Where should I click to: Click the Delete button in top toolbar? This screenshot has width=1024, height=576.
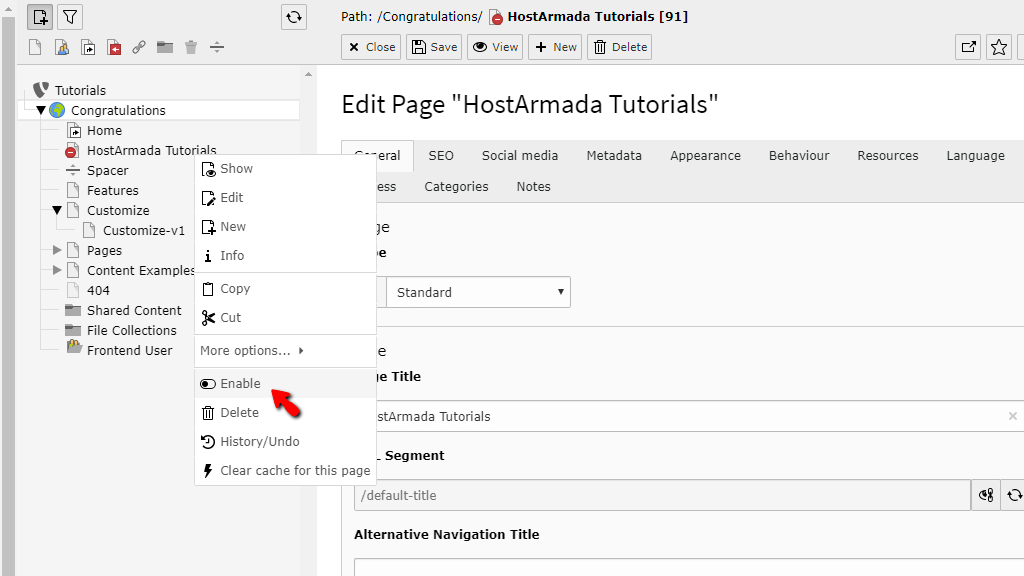620,47
